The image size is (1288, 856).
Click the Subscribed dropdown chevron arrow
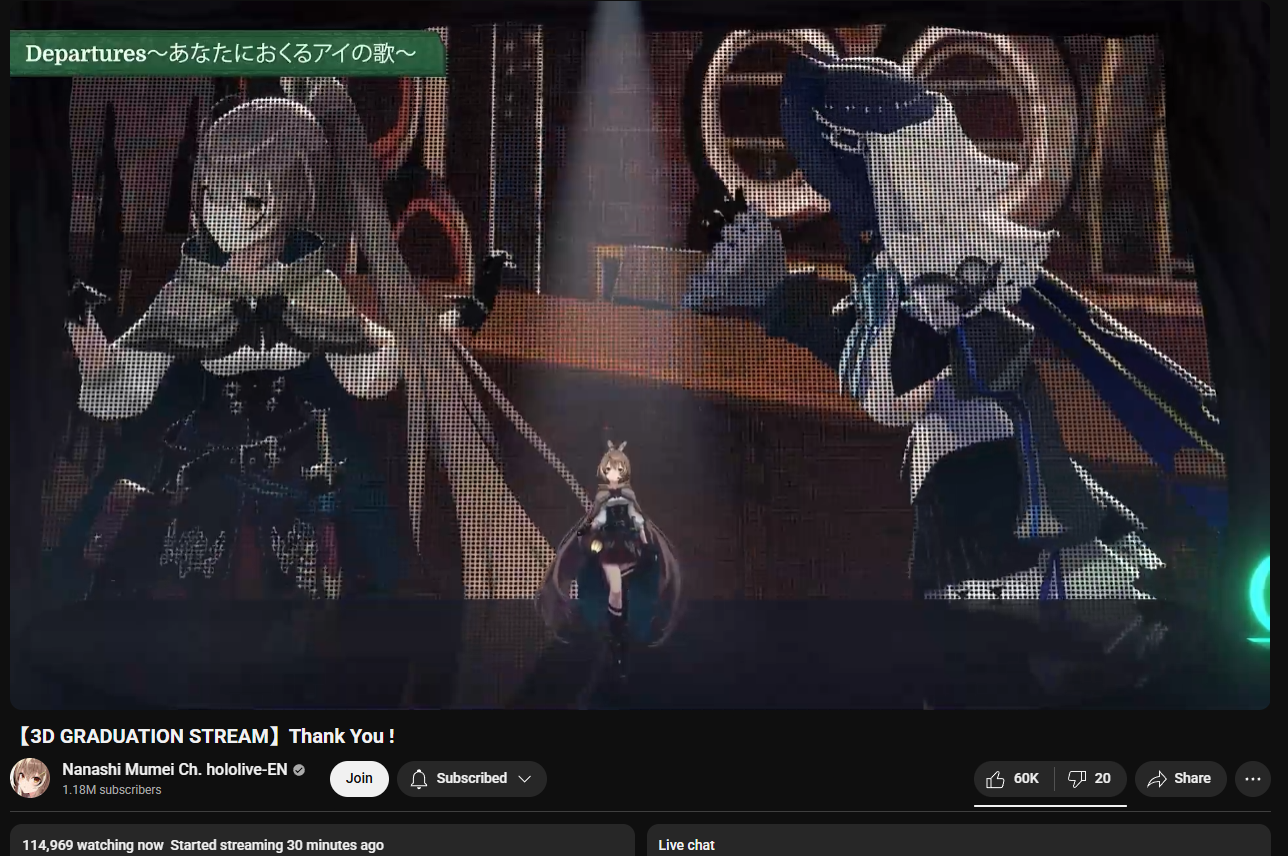pyautogui.click(x=524, y=779)
